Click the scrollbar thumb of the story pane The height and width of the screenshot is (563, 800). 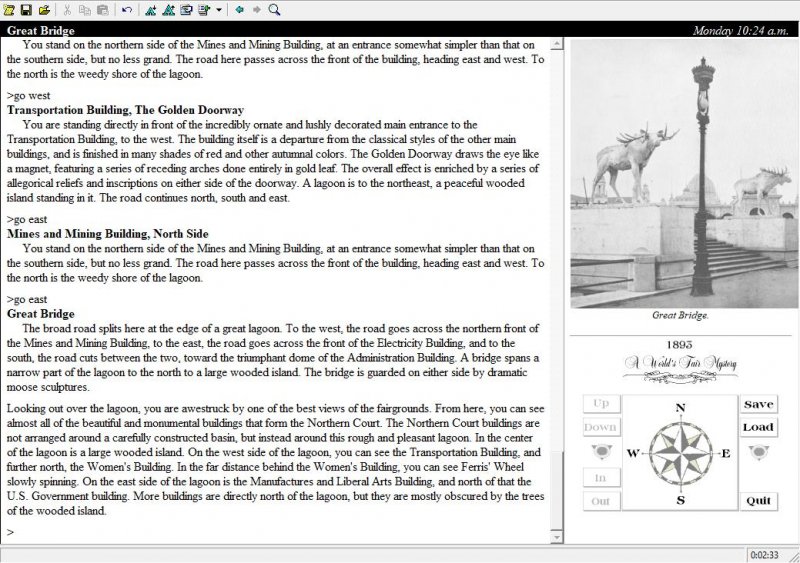(557, 491)
